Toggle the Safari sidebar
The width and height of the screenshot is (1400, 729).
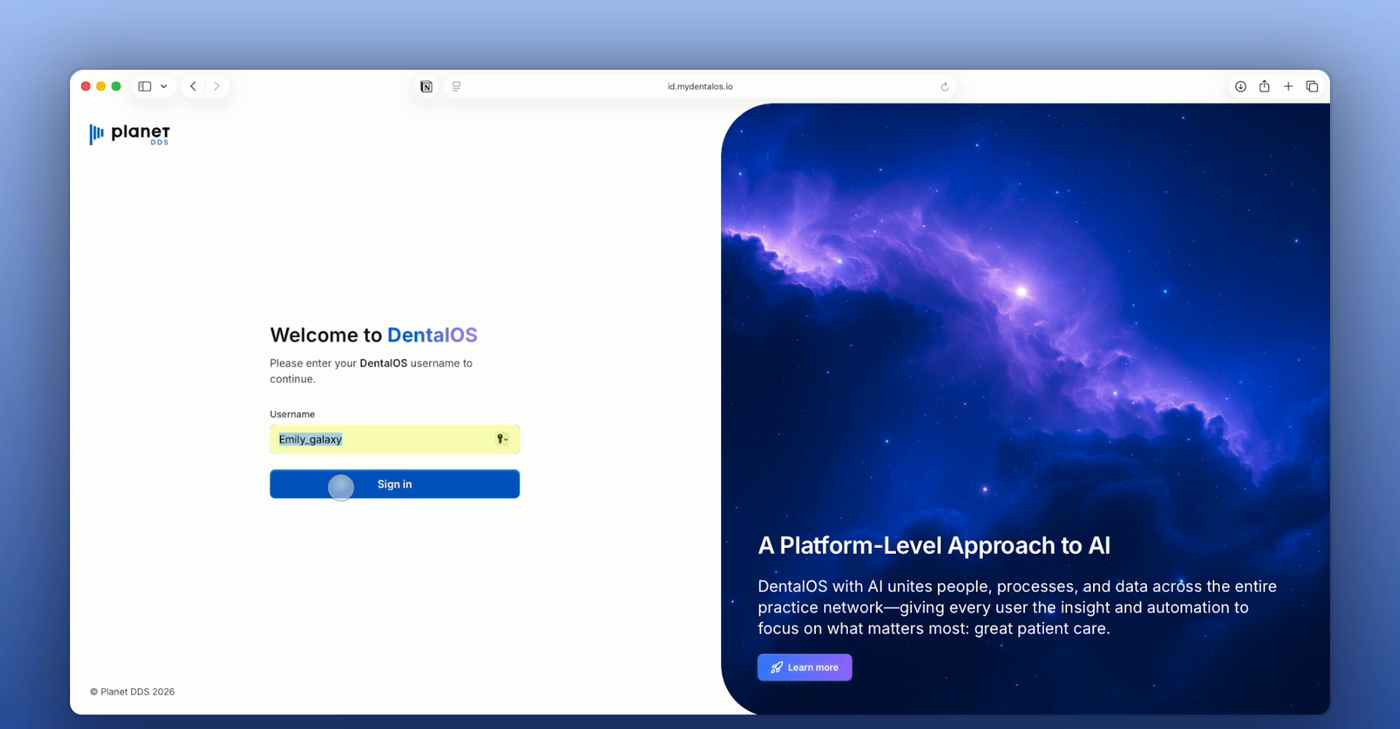(145, 87)
